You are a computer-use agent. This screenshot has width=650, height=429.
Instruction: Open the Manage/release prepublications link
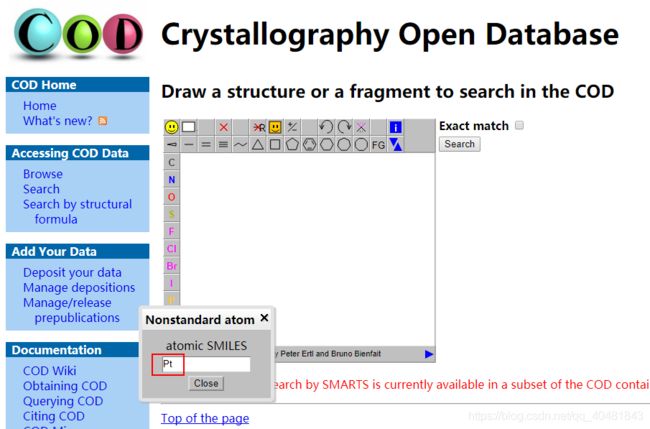point(71,310)
